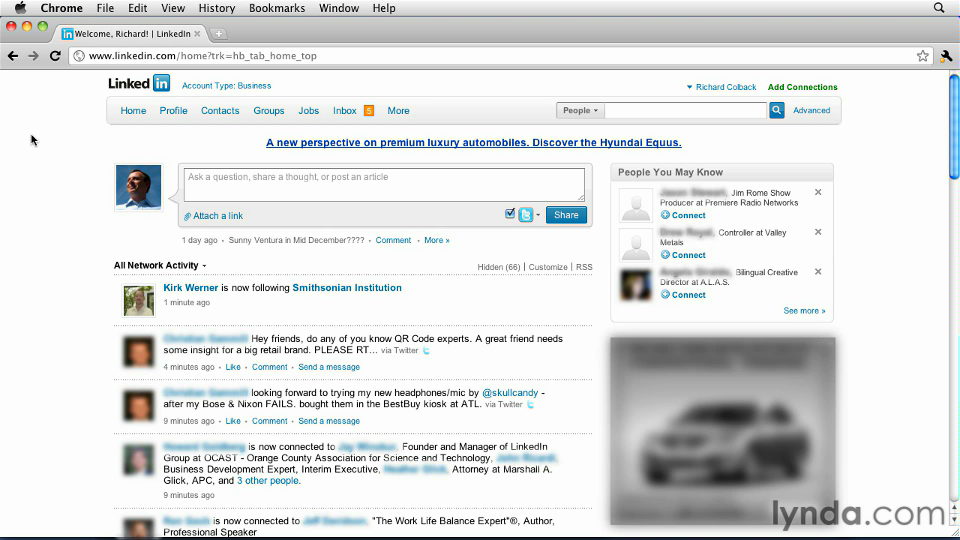Go back with browser back arrow

(13, 56)
